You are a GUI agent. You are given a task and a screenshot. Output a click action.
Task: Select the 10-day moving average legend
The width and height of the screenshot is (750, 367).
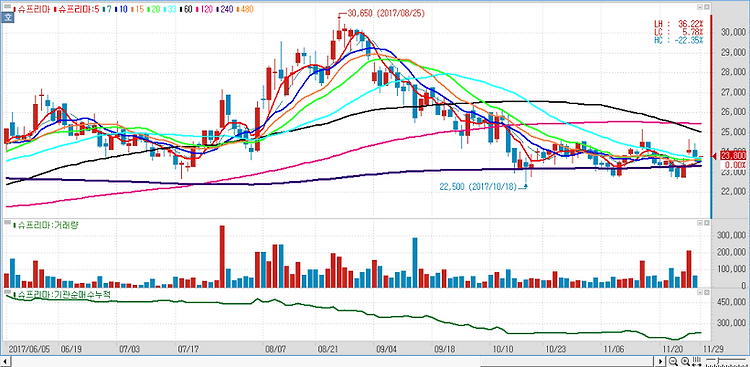(121, 9)
